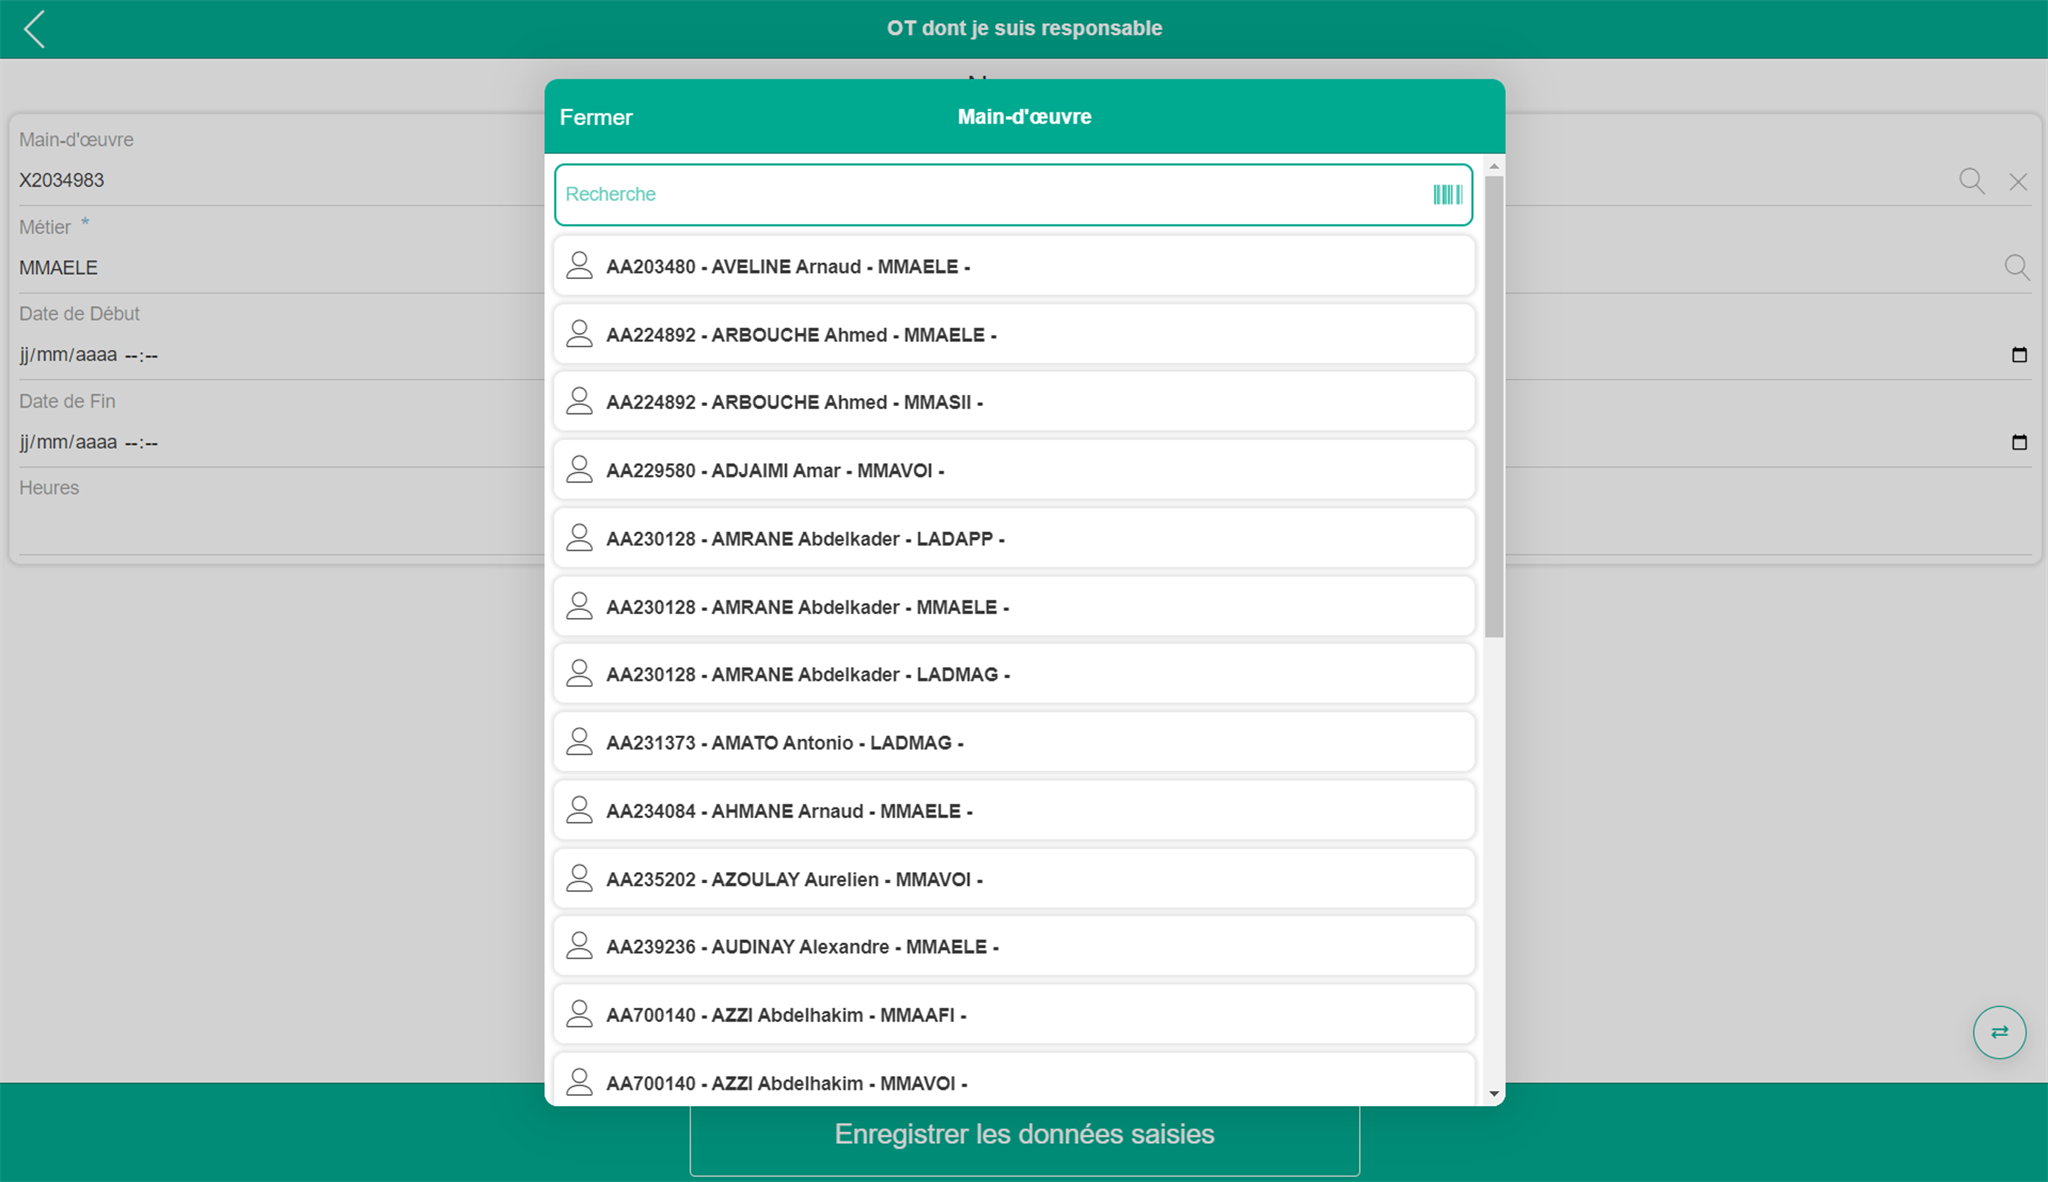Click the barcode scanner icon in search

click(1447, 194)
